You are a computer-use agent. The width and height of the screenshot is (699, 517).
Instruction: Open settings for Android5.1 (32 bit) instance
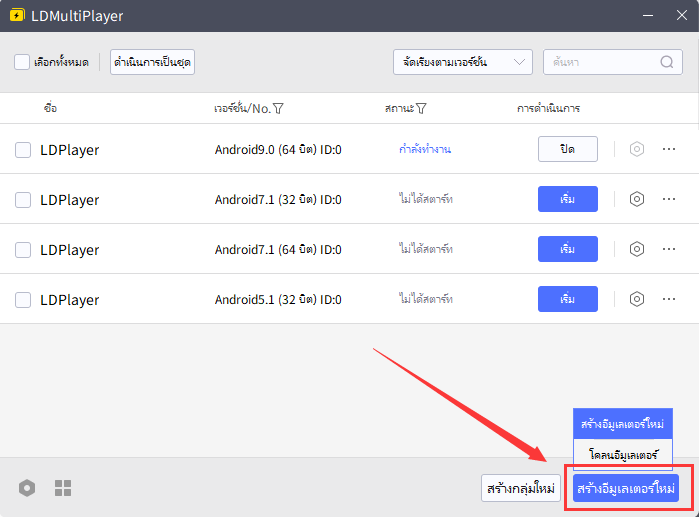[637, 299]
